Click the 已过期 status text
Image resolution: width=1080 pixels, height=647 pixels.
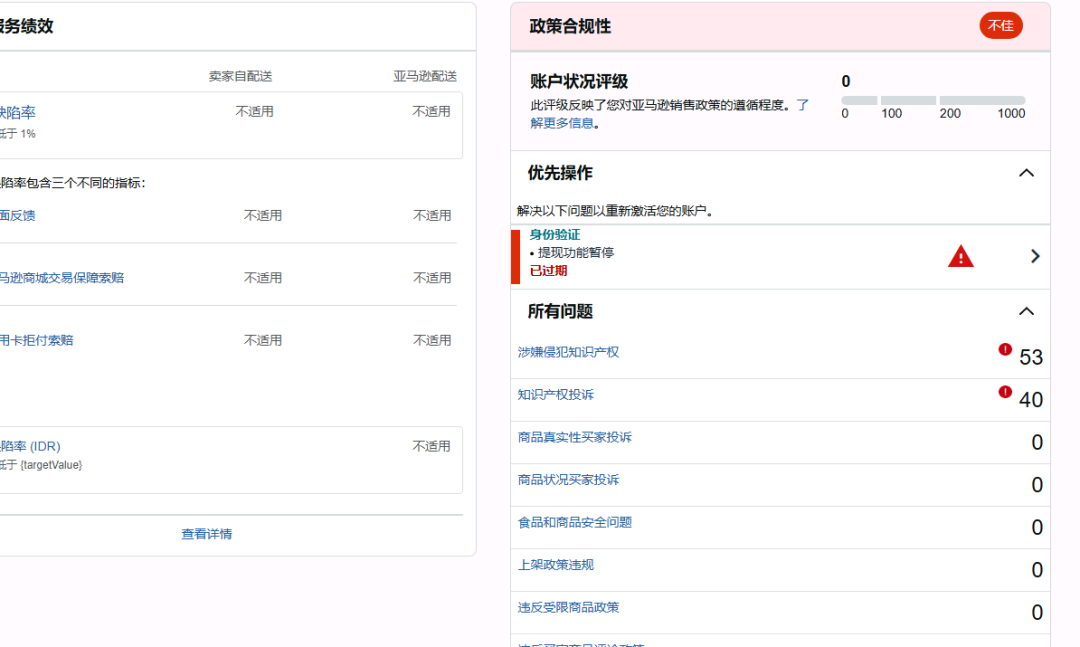click(x=548, y=271)
